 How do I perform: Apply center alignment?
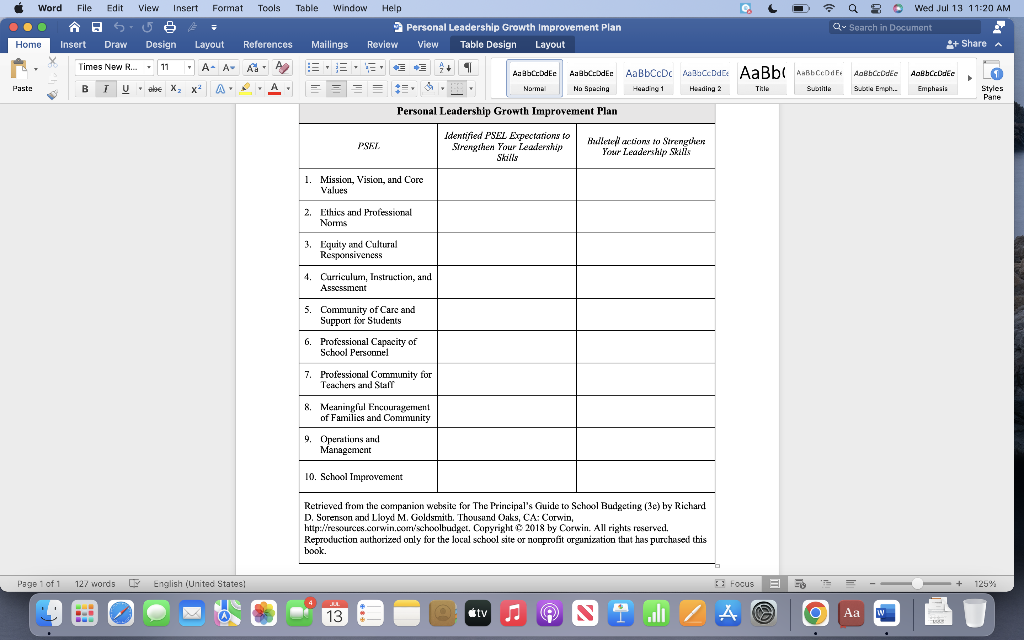[x=335, y=88]
